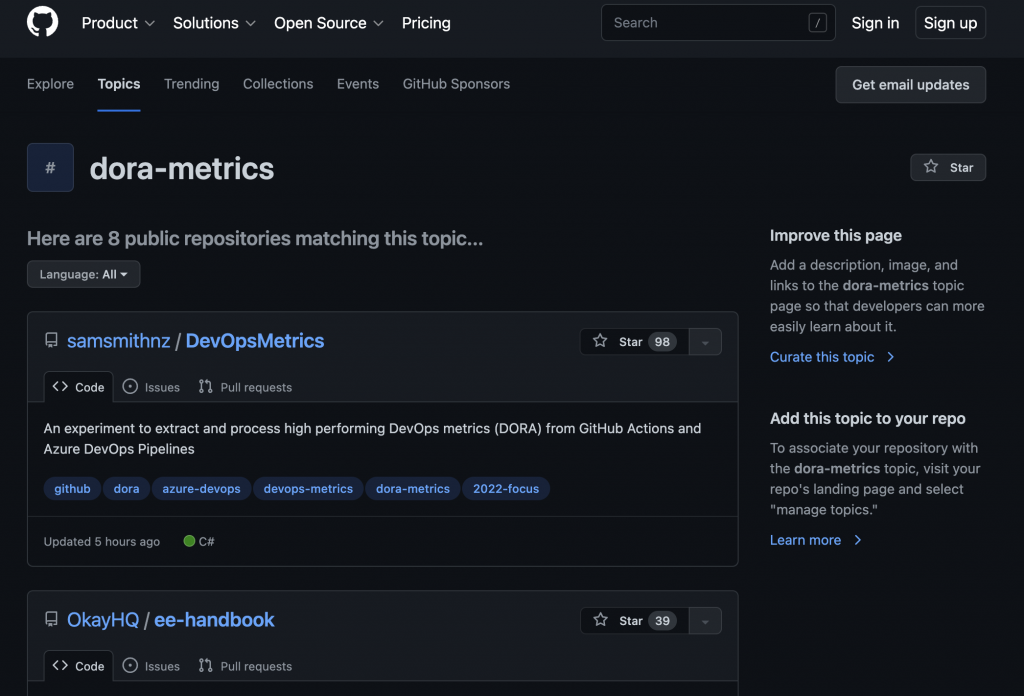The image size is (1024, 696).
Task: Open Pull requests for DevOpsMetrics
Action: point(245,387)
